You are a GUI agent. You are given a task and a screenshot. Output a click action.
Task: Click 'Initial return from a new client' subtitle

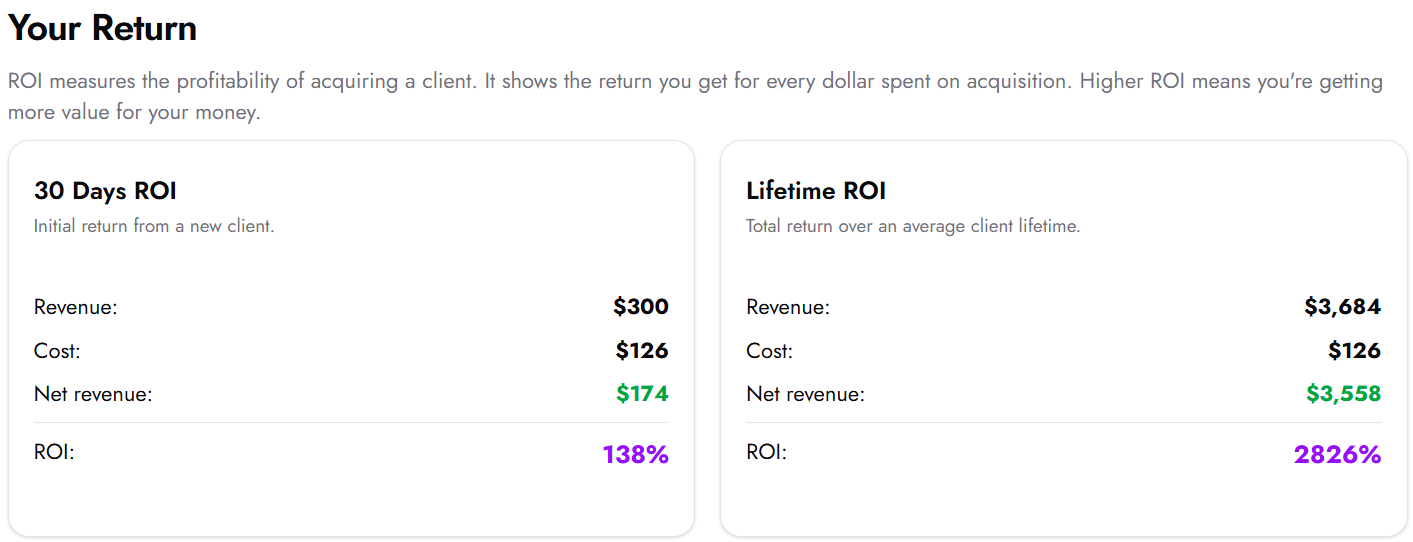(154, 226)
